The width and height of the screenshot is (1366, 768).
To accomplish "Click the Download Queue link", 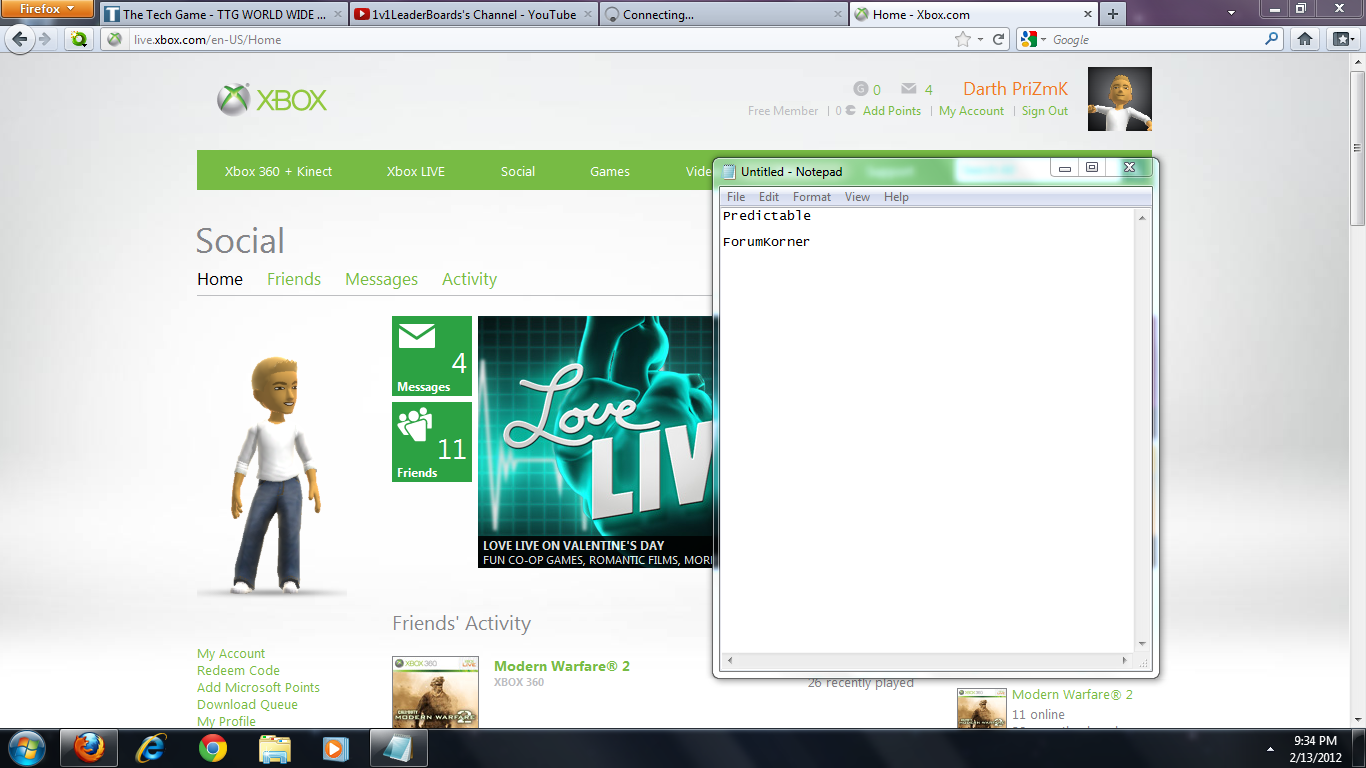I will coord(247,704).
